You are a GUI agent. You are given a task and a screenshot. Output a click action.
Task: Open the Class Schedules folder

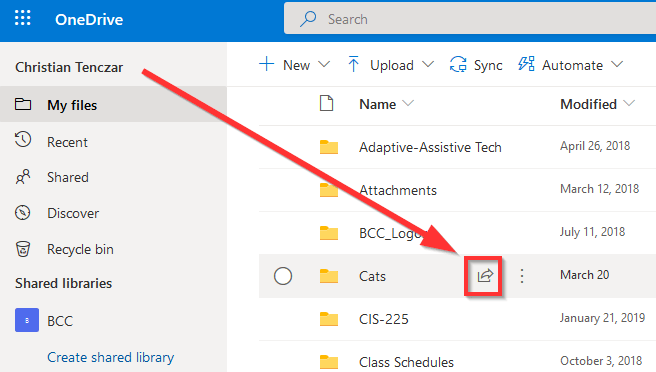point(406,362)
